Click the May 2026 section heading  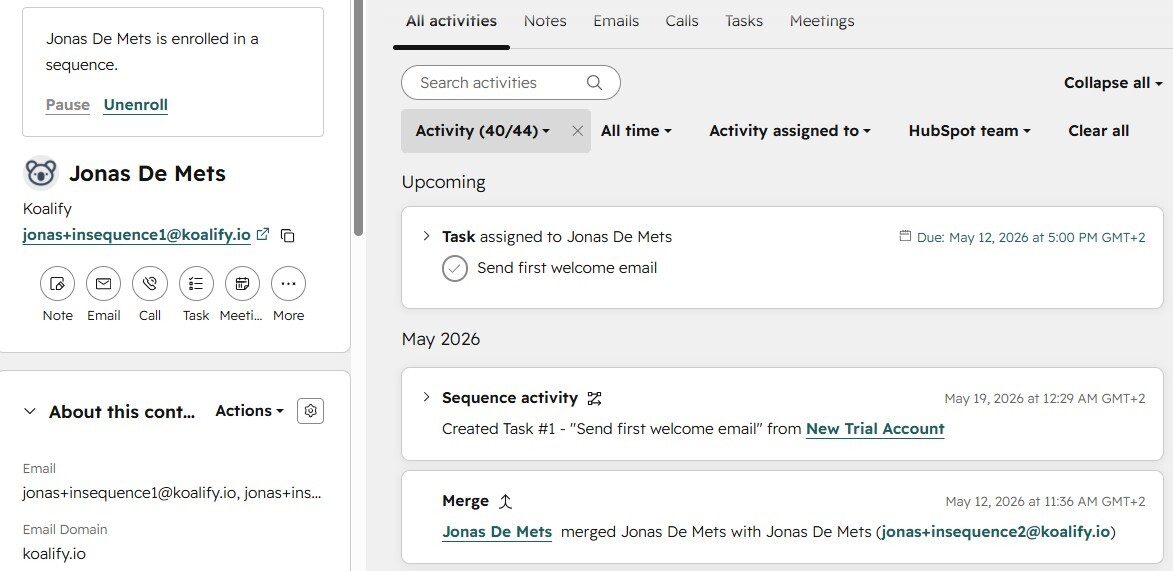point(441,340)
